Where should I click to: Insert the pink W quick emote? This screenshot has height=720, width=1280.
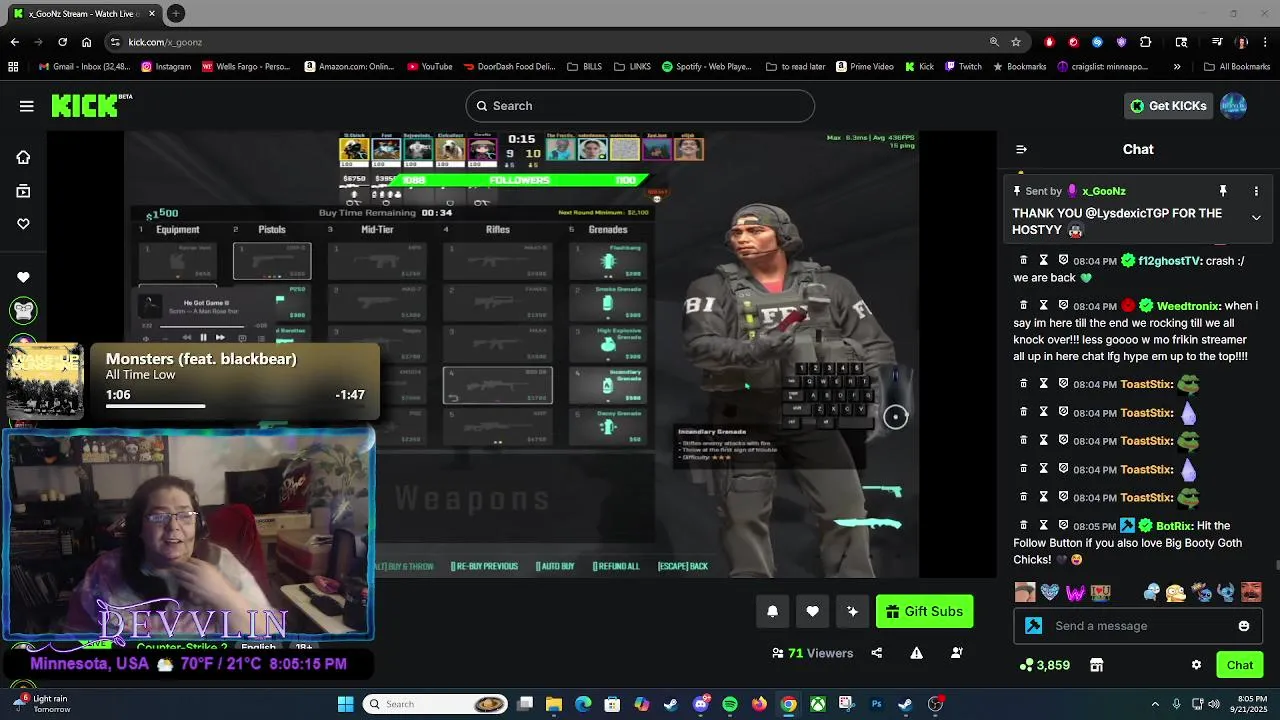[1075, 592]
